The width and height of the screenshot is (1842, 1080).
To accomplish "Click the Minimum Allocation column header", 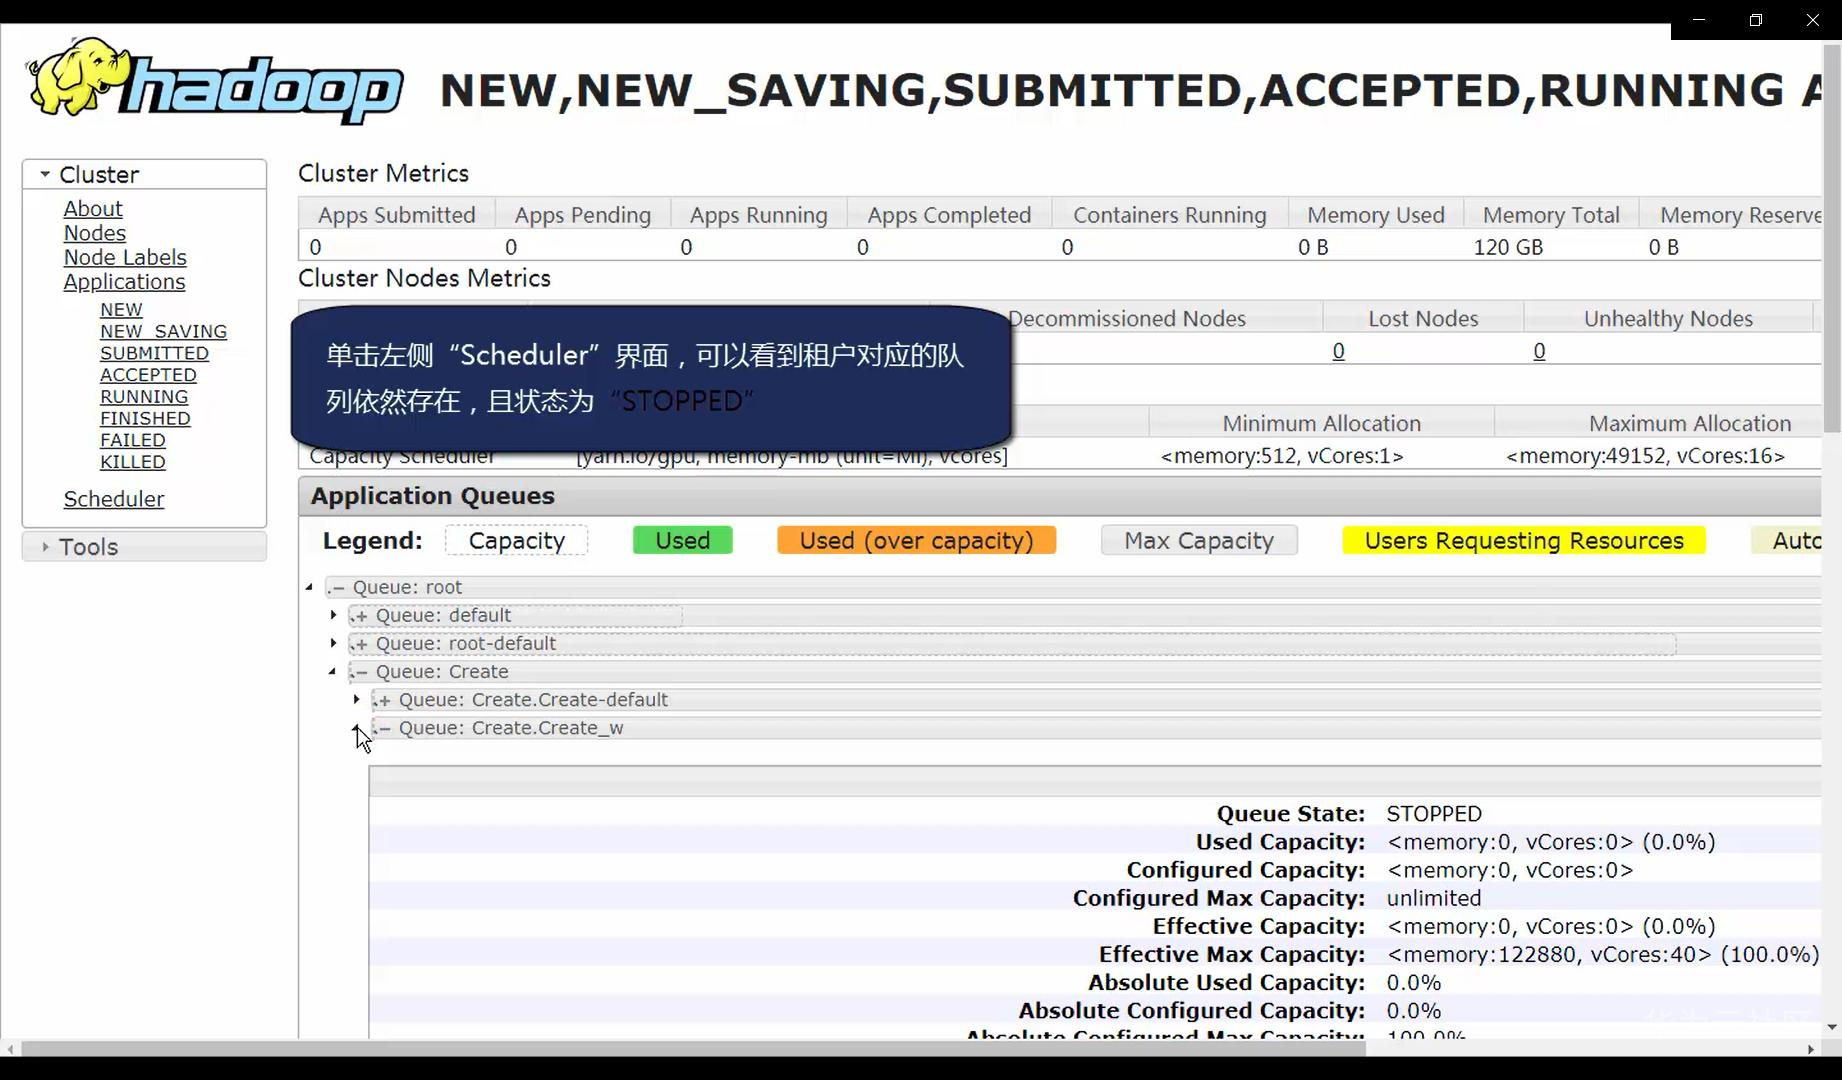I will click(1321, 423).
